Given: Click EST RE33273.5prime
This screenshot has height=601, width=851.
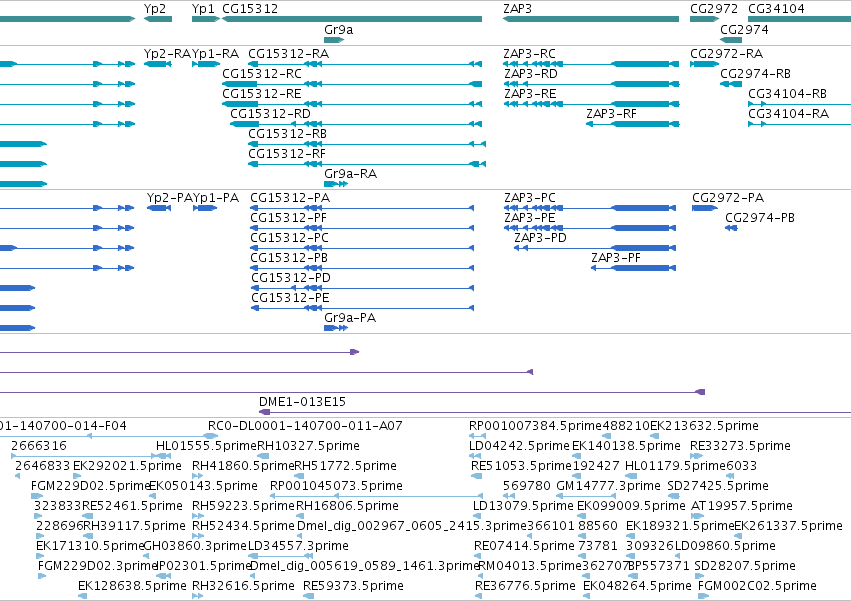Looking at the screenshot, I should (x=740, y=446).
